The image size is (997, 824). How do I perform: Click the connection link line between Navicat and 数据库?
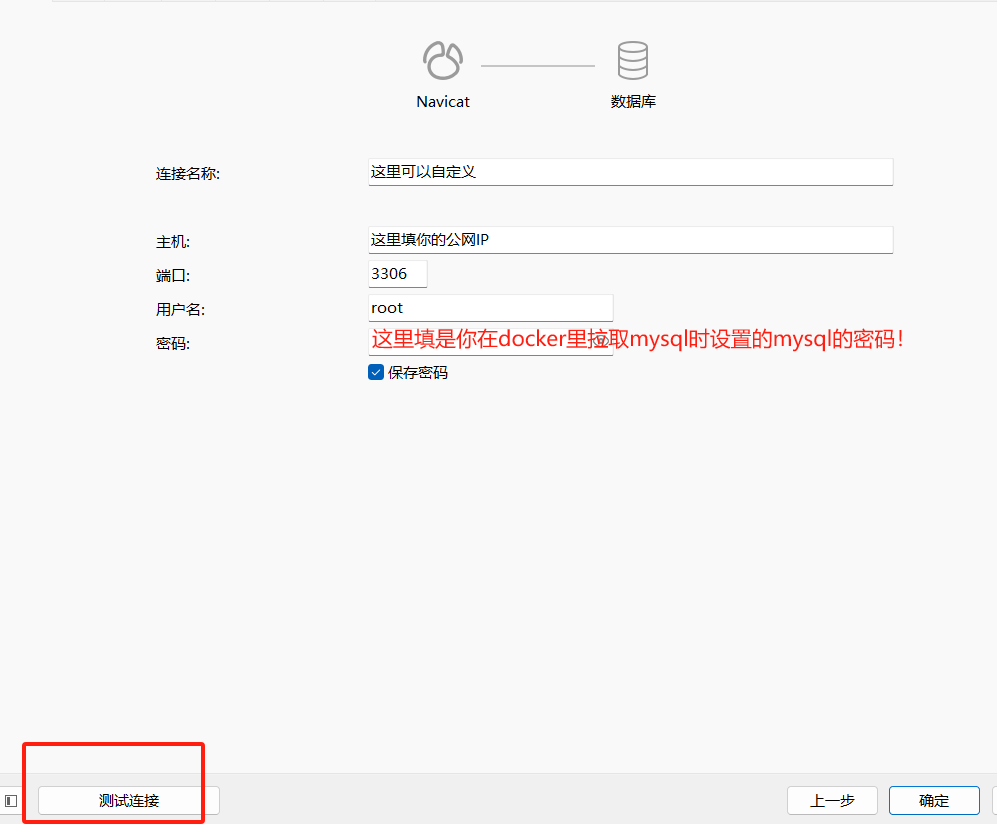tap(537, 63)
